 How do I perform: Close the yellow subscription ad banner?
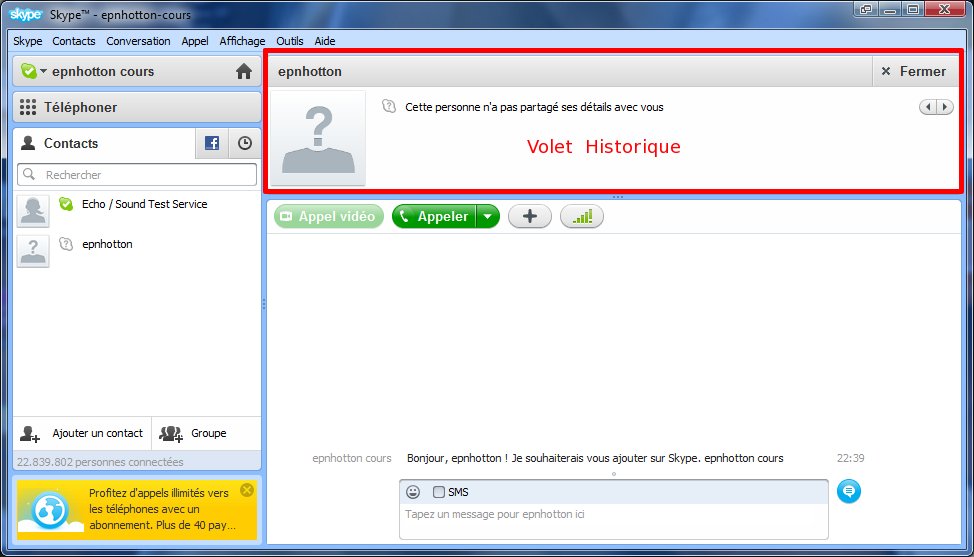pos(247,490)
